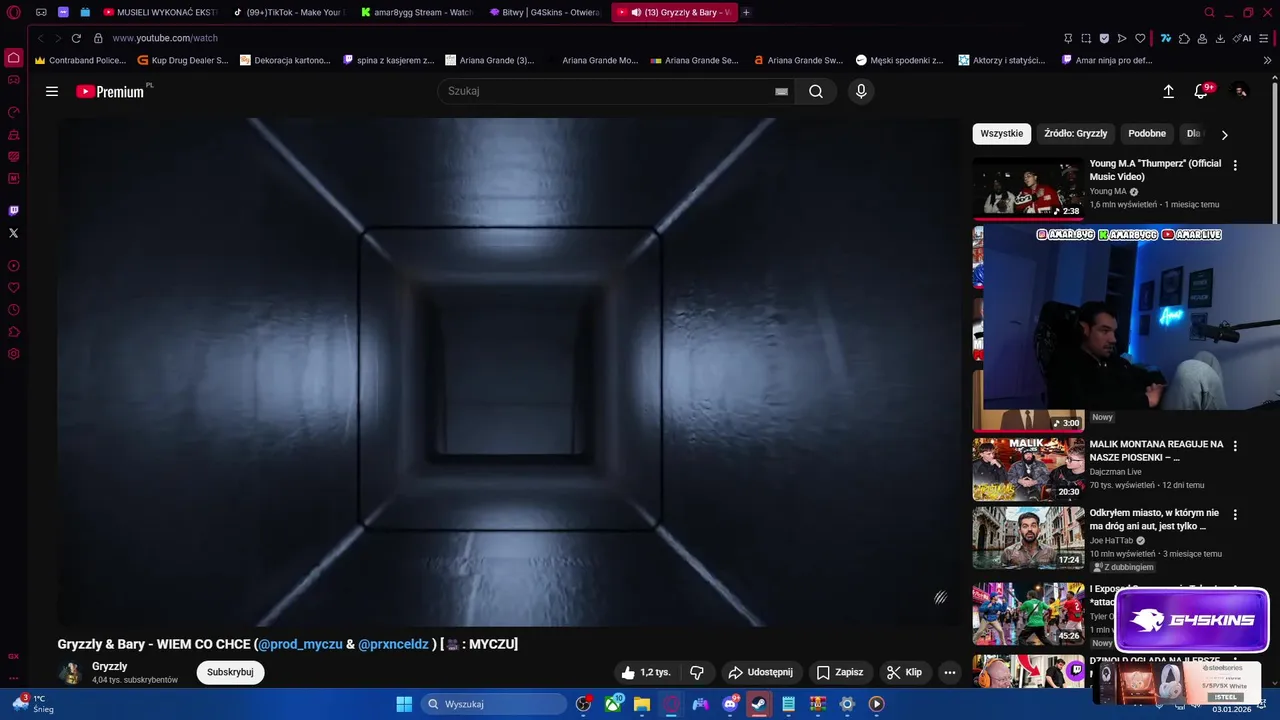Screen dimensions: 1280x720
Task: Open the Gryzzly channel name
Action: coord(109,666)
